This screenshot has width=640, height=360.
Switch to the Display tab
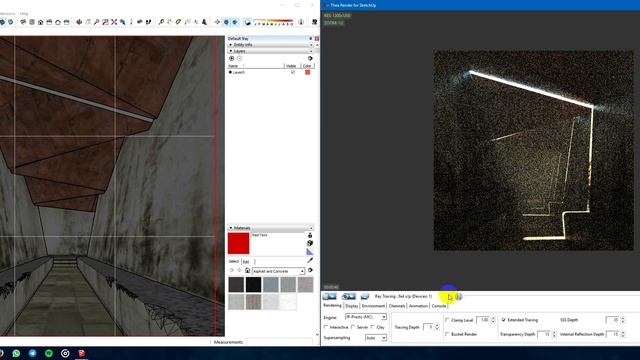pos(351,306)
